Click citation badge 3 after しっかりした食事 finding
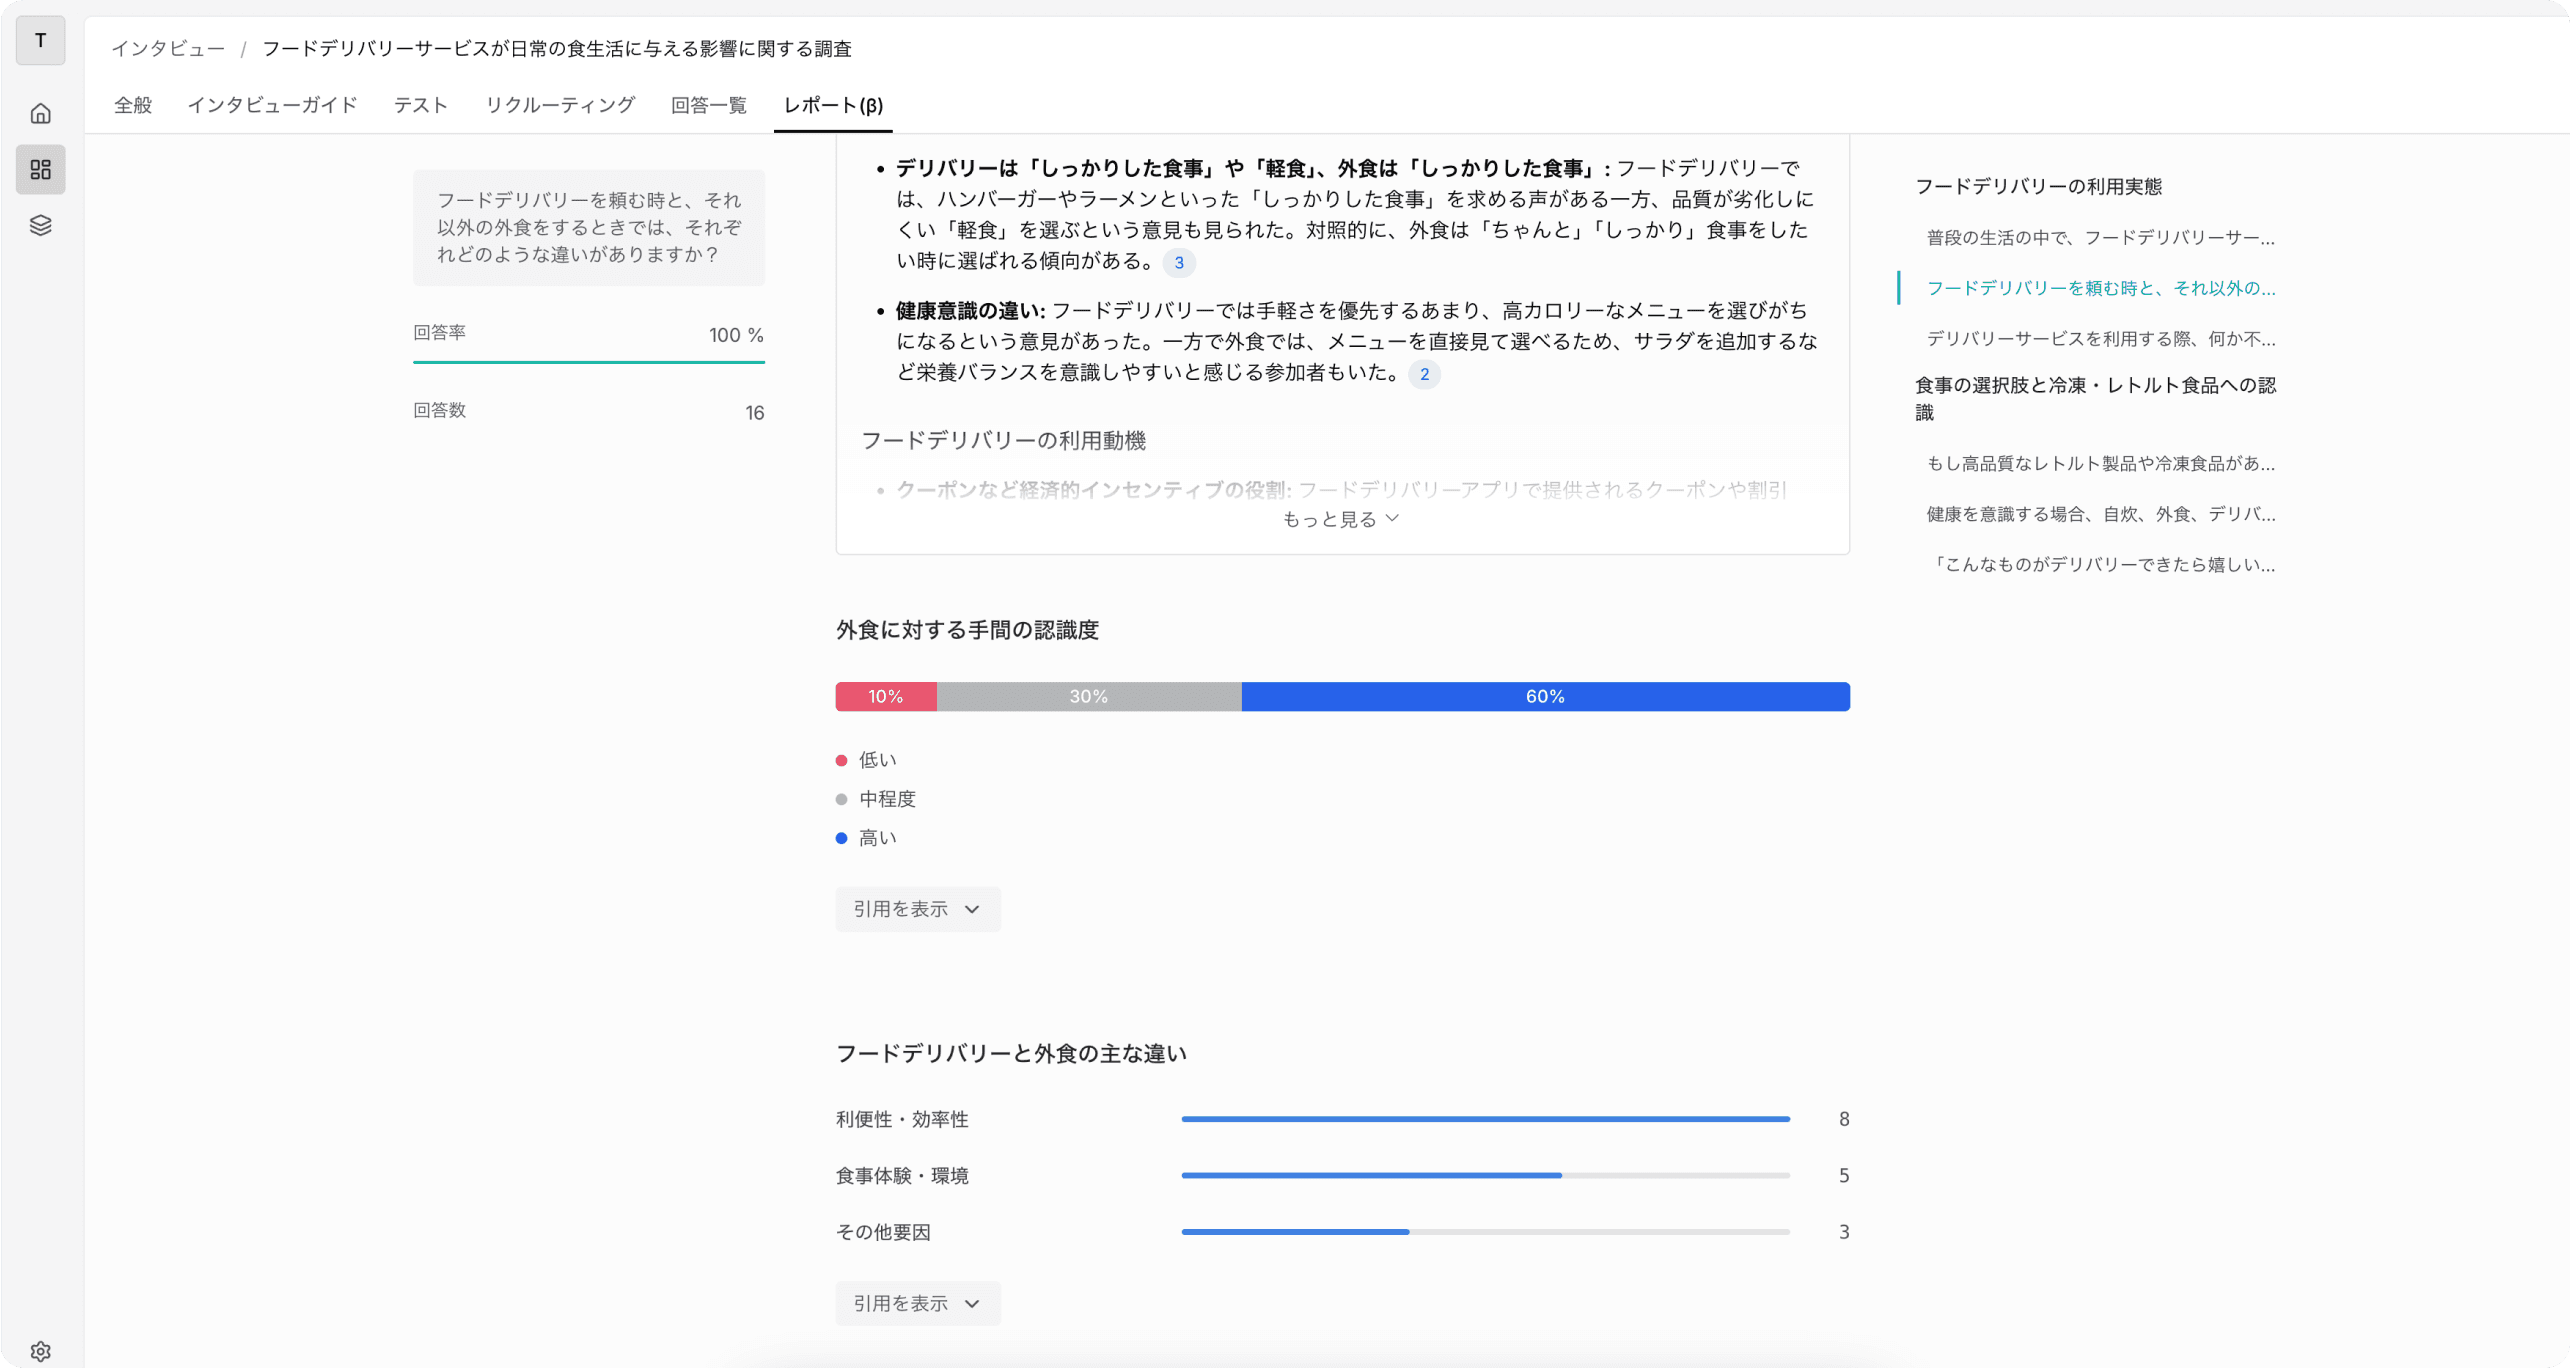The width and height of the screenshot is (2570, 1368). pyautogui.click(x=1180, y=263)
